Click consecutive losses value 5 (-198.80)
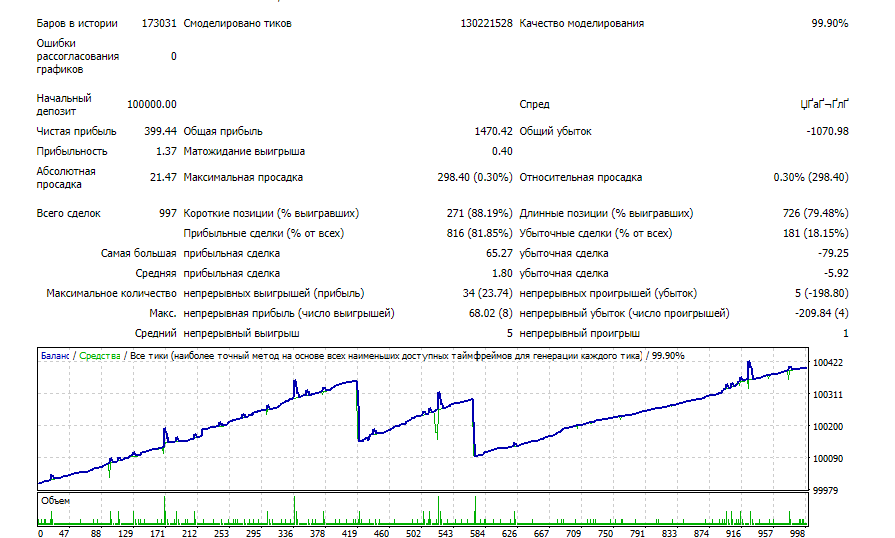 822,293
